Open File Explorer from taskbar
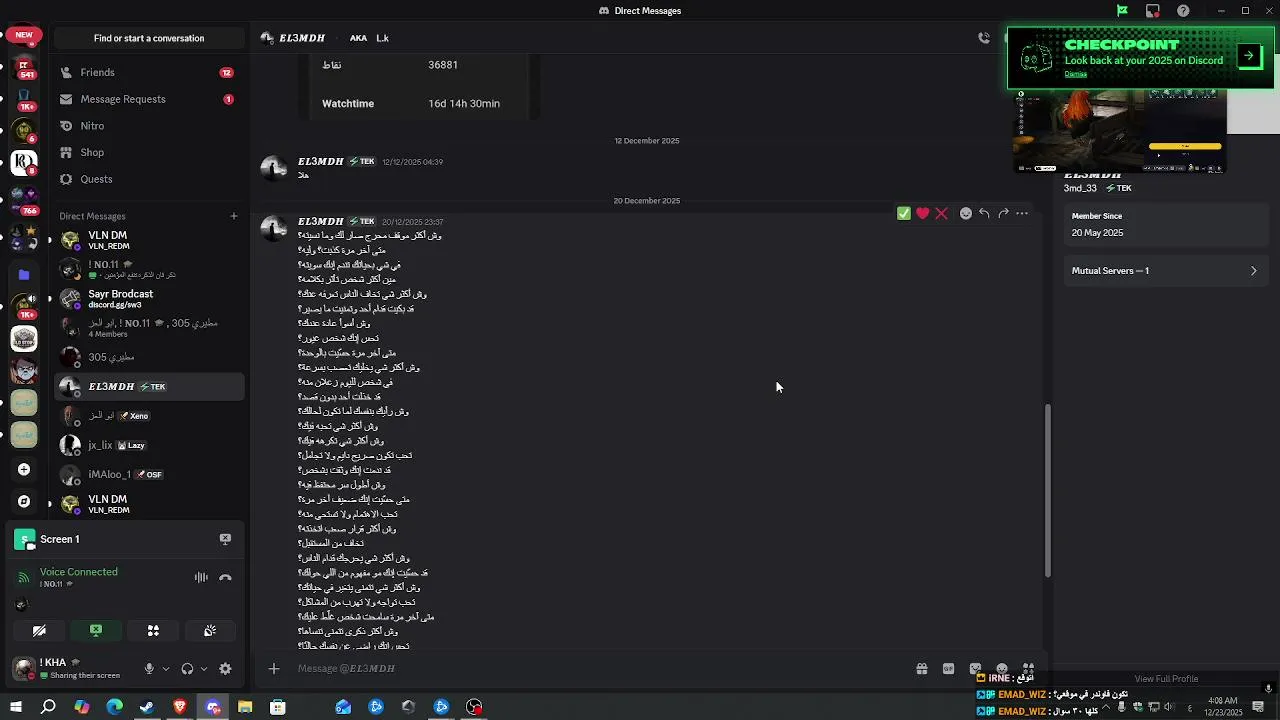 pyautogui.click(x=245, y=707)
